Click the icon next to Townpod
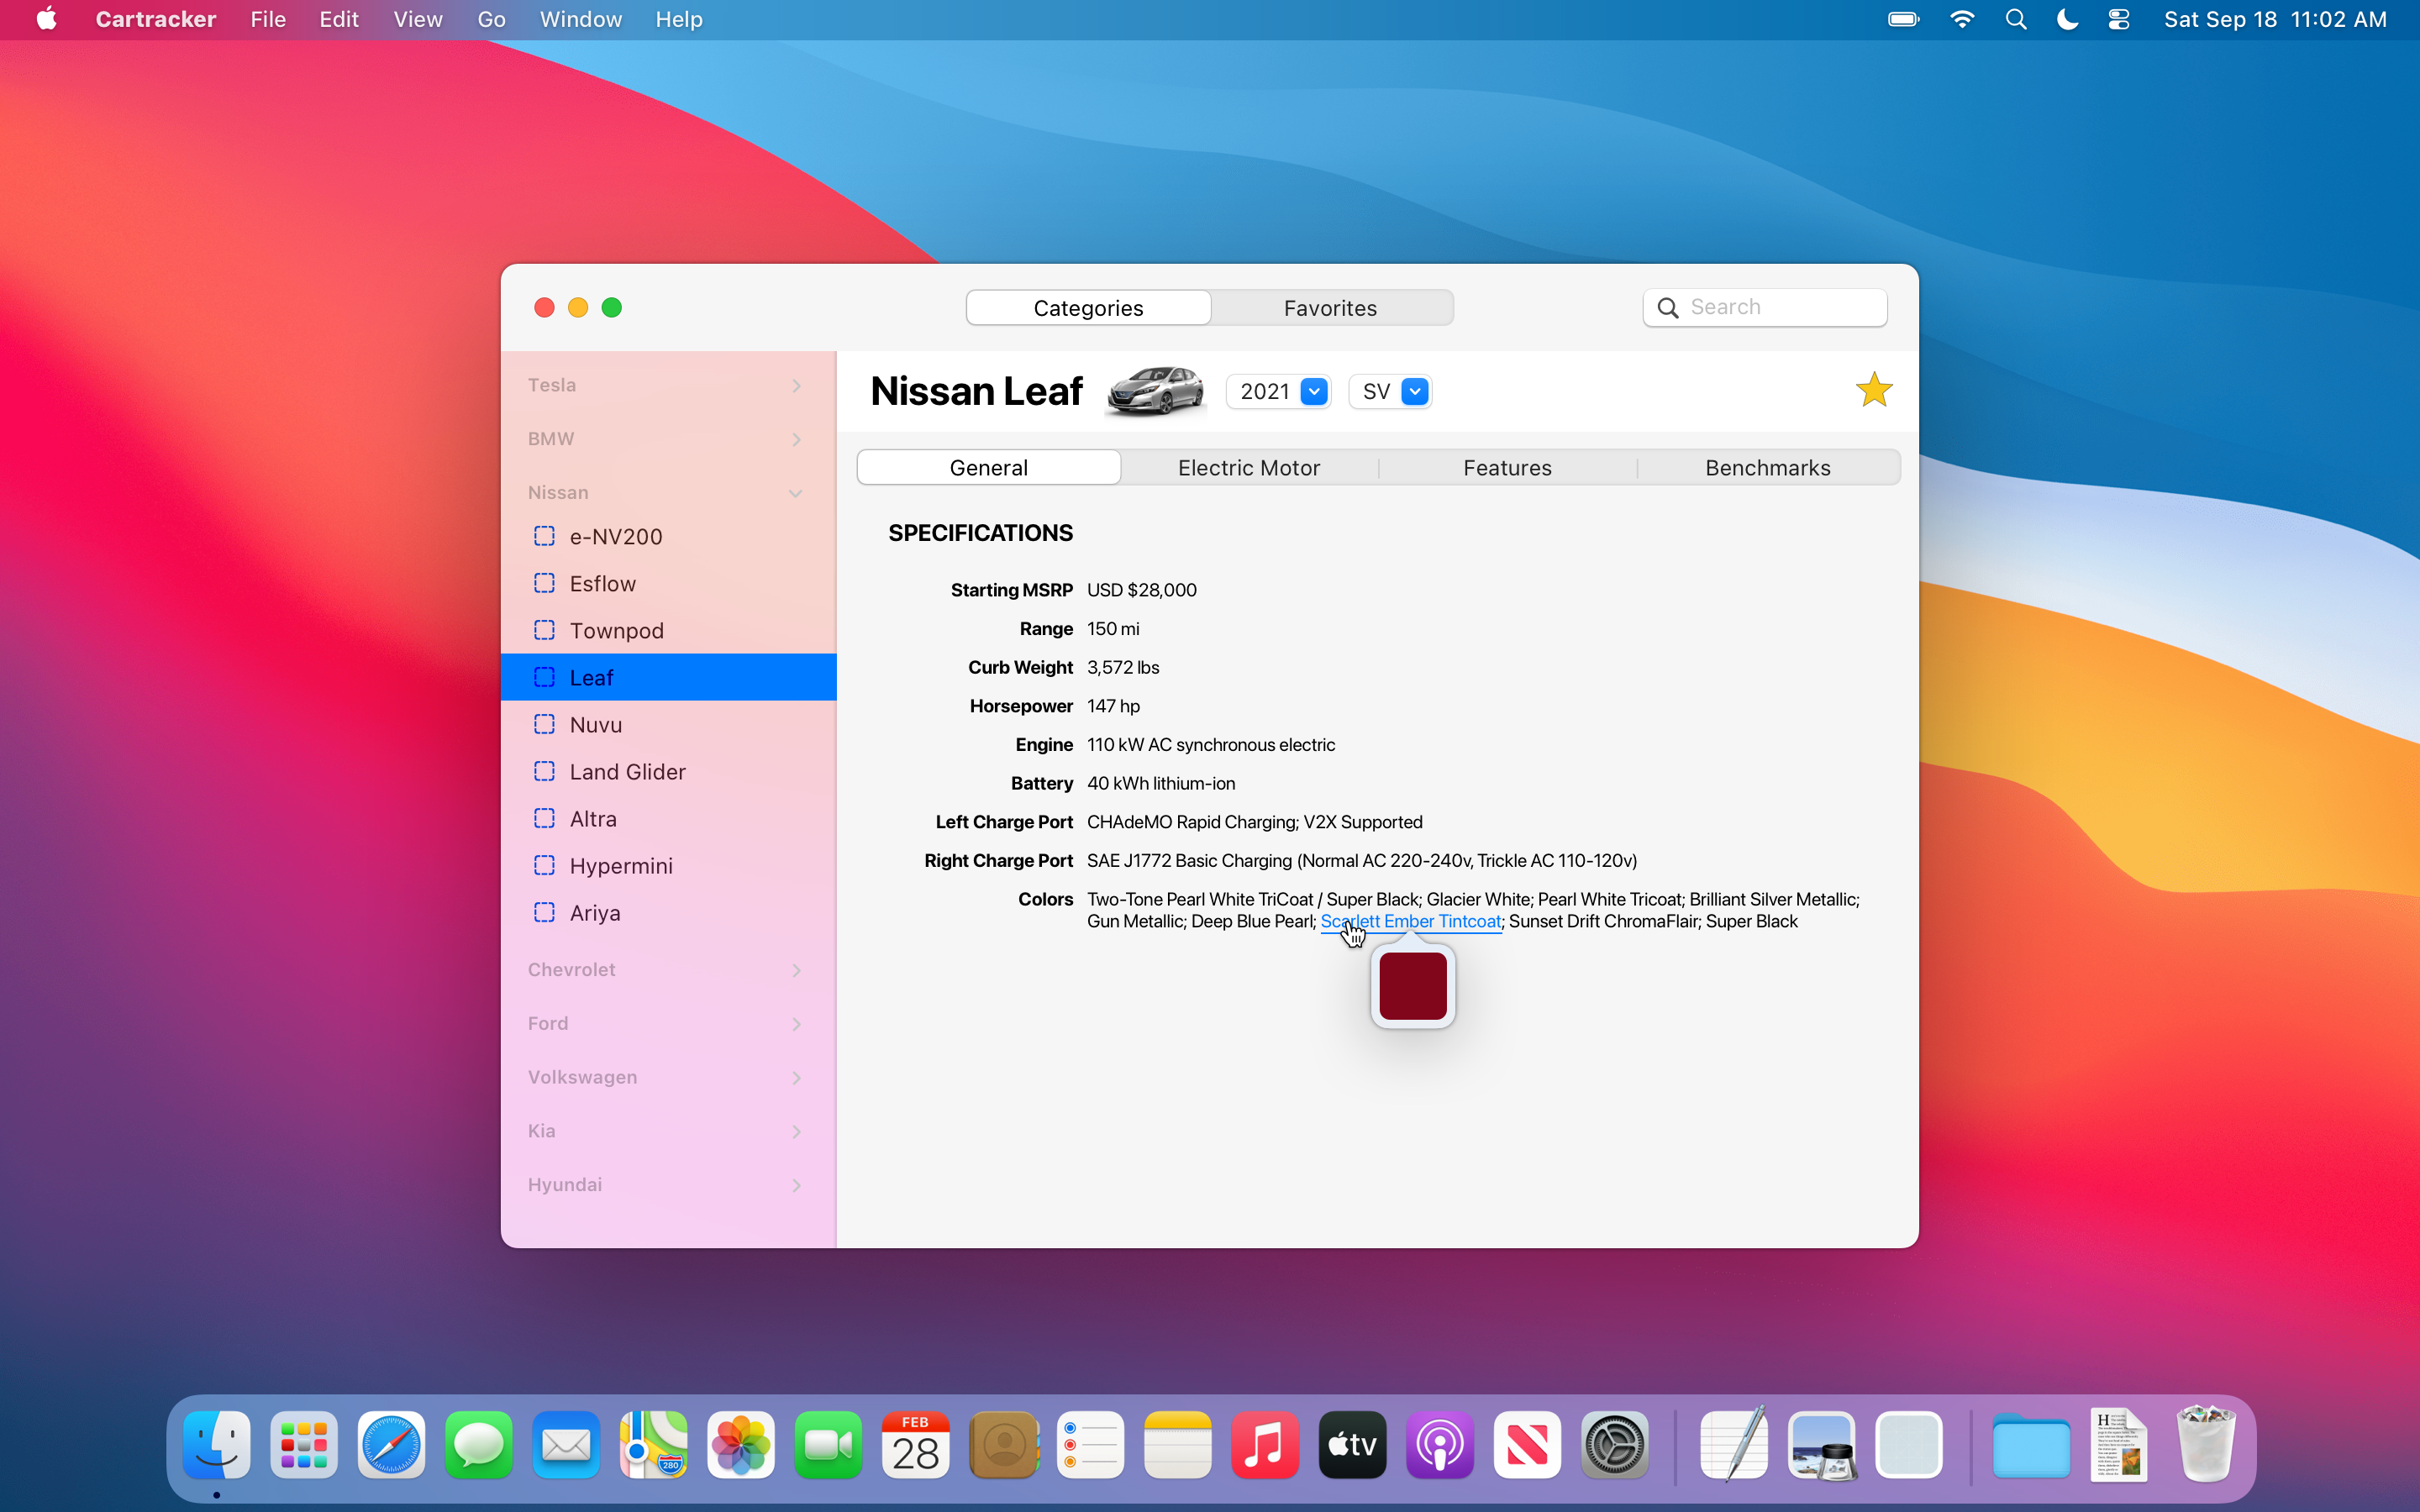Screen dimensions: 2420x1512 (544, 630)
